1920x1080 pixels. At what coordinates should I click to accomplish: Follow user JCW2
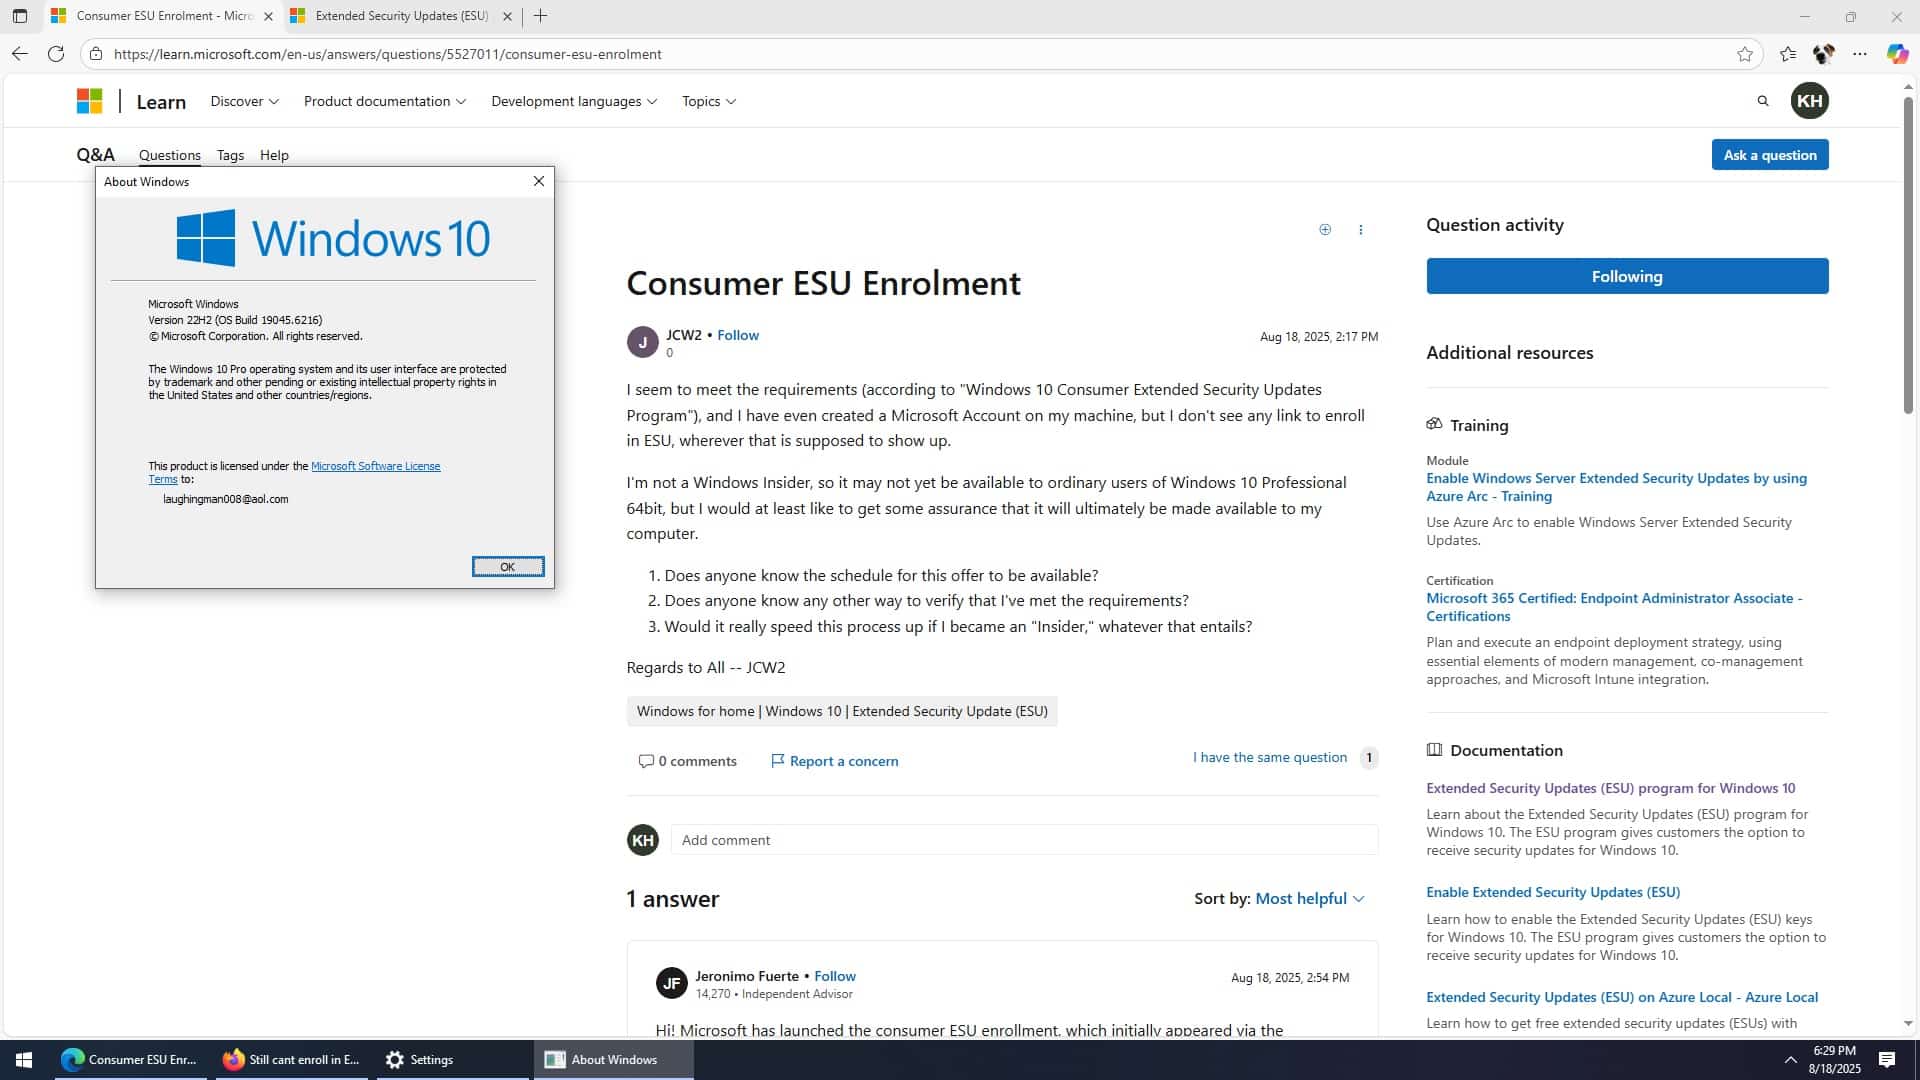pyautogui.click(x=738, y=335)
